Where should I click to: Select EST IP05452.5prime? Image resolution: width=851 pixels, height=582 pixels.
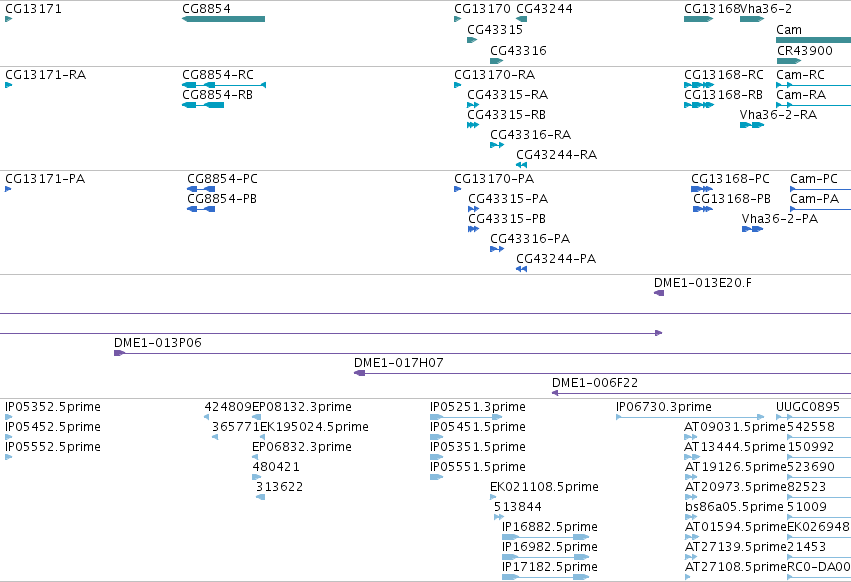(53, 427)
